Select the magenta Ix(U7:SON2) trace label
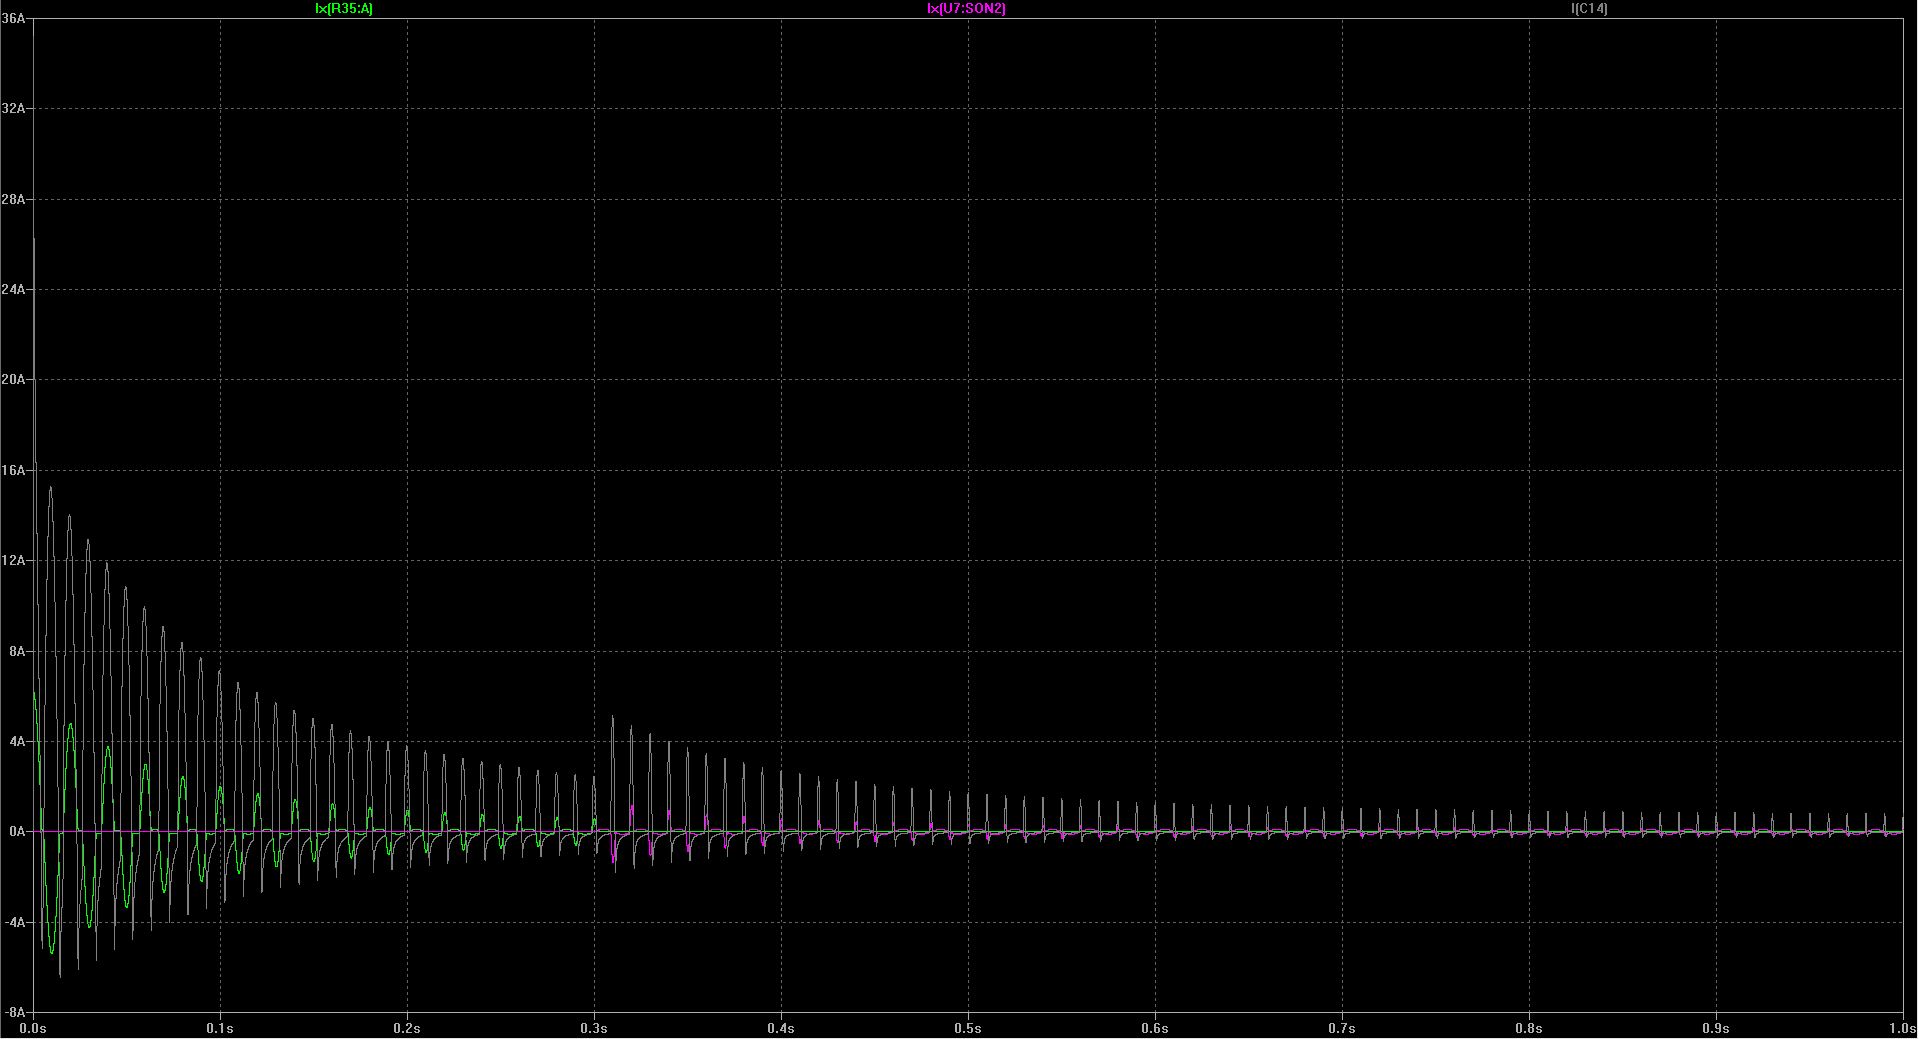Image resolution: width=1919 pixels, height=1039 pixels. (x=966, y=8)
